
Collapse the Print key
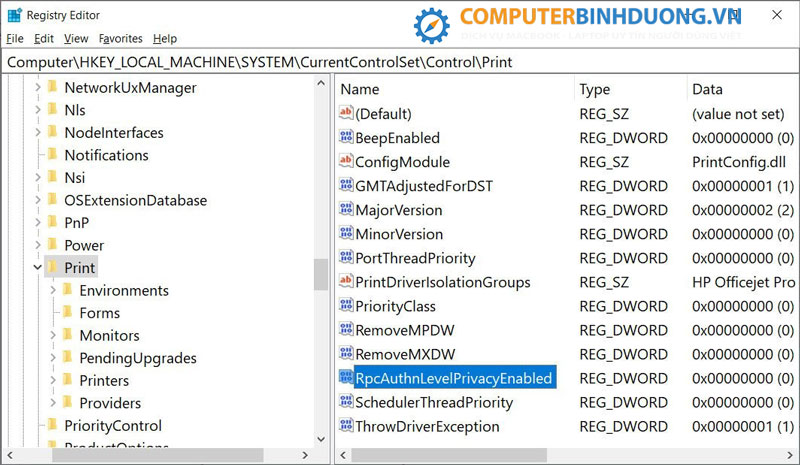pos(38,267)
